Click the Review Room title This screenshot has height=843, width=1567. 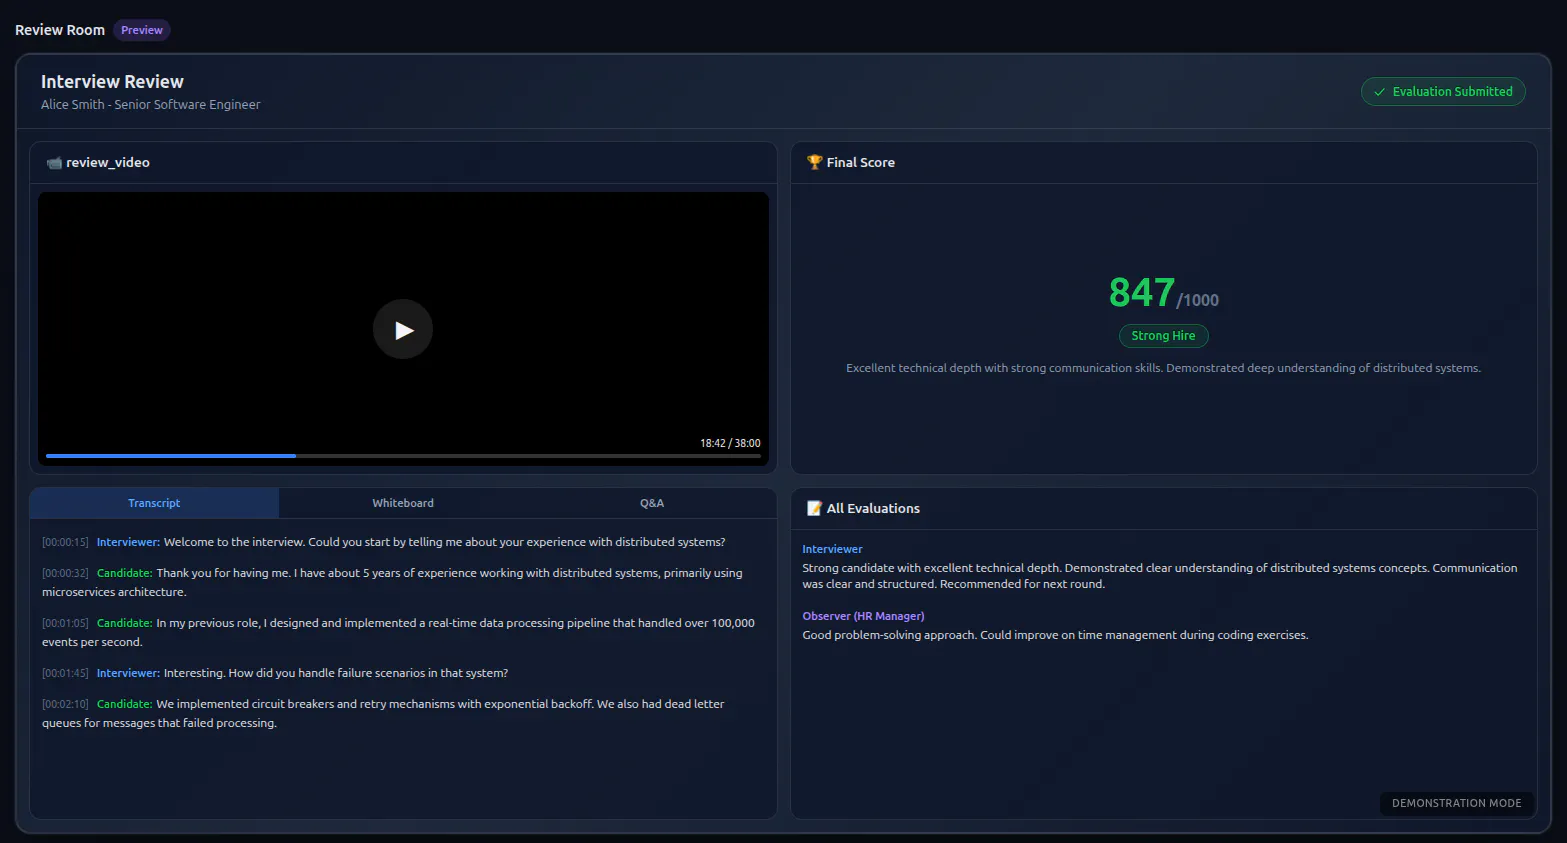[60, 30]
